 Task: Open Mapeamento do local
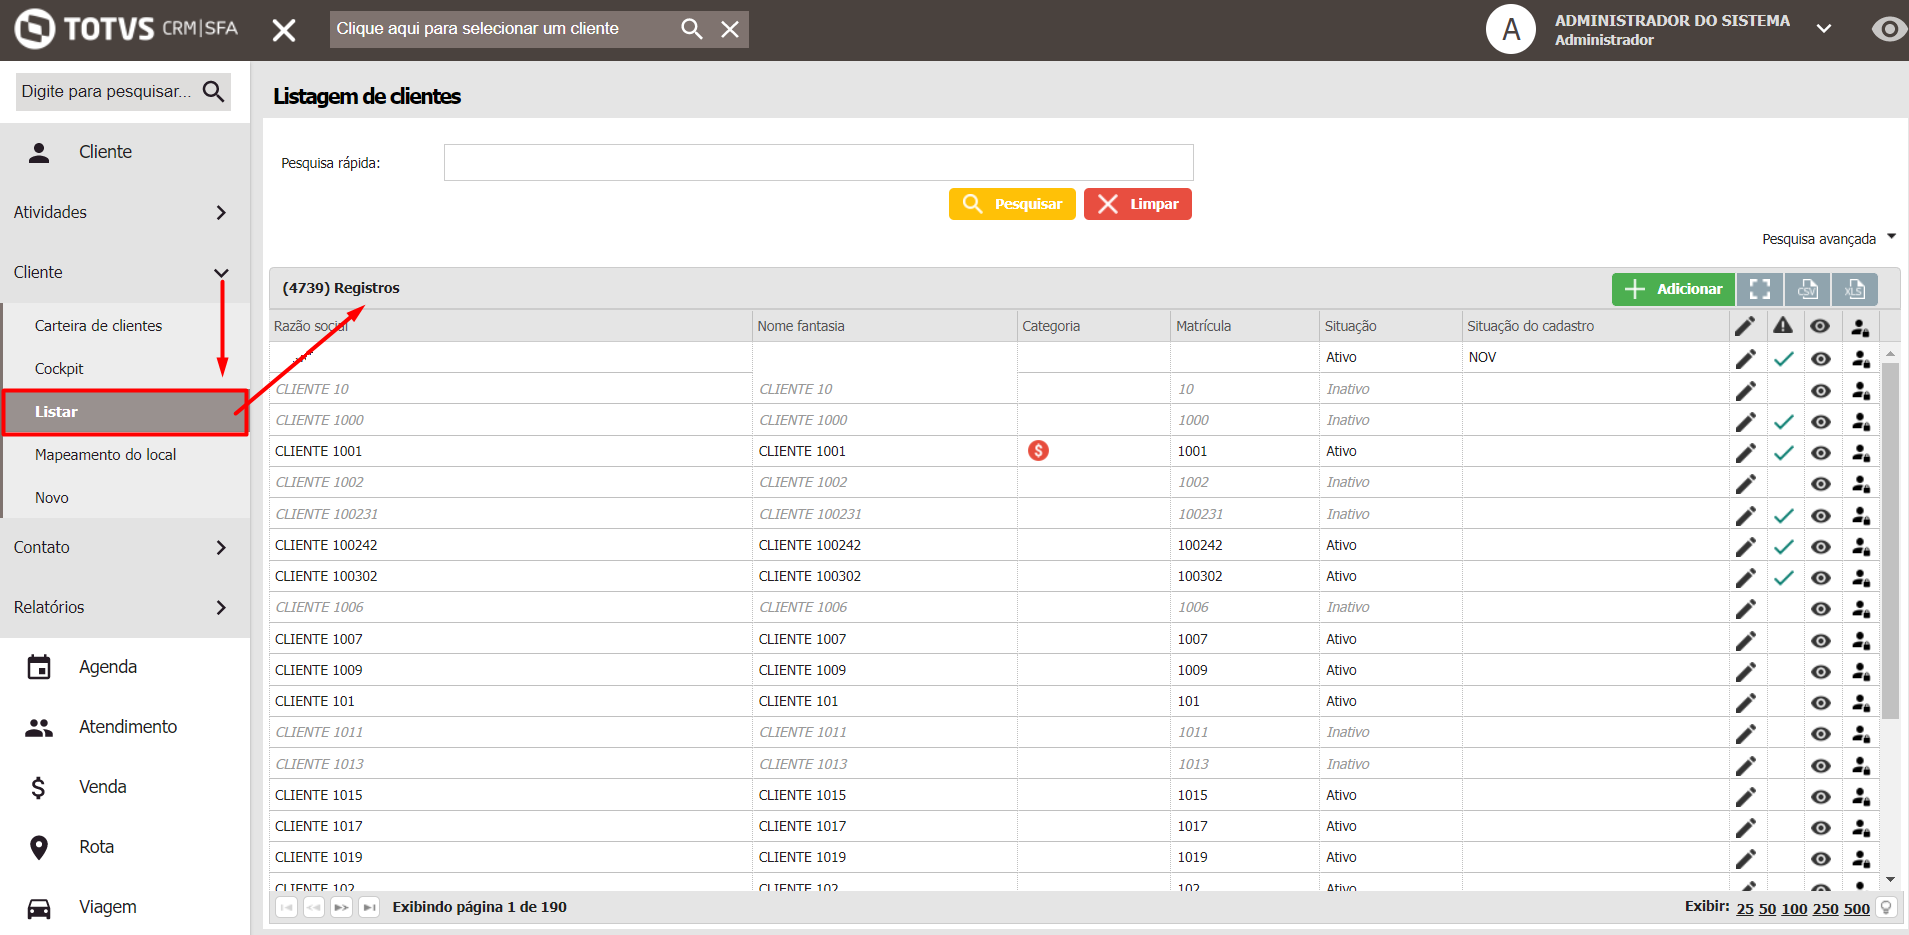(105, 455)
